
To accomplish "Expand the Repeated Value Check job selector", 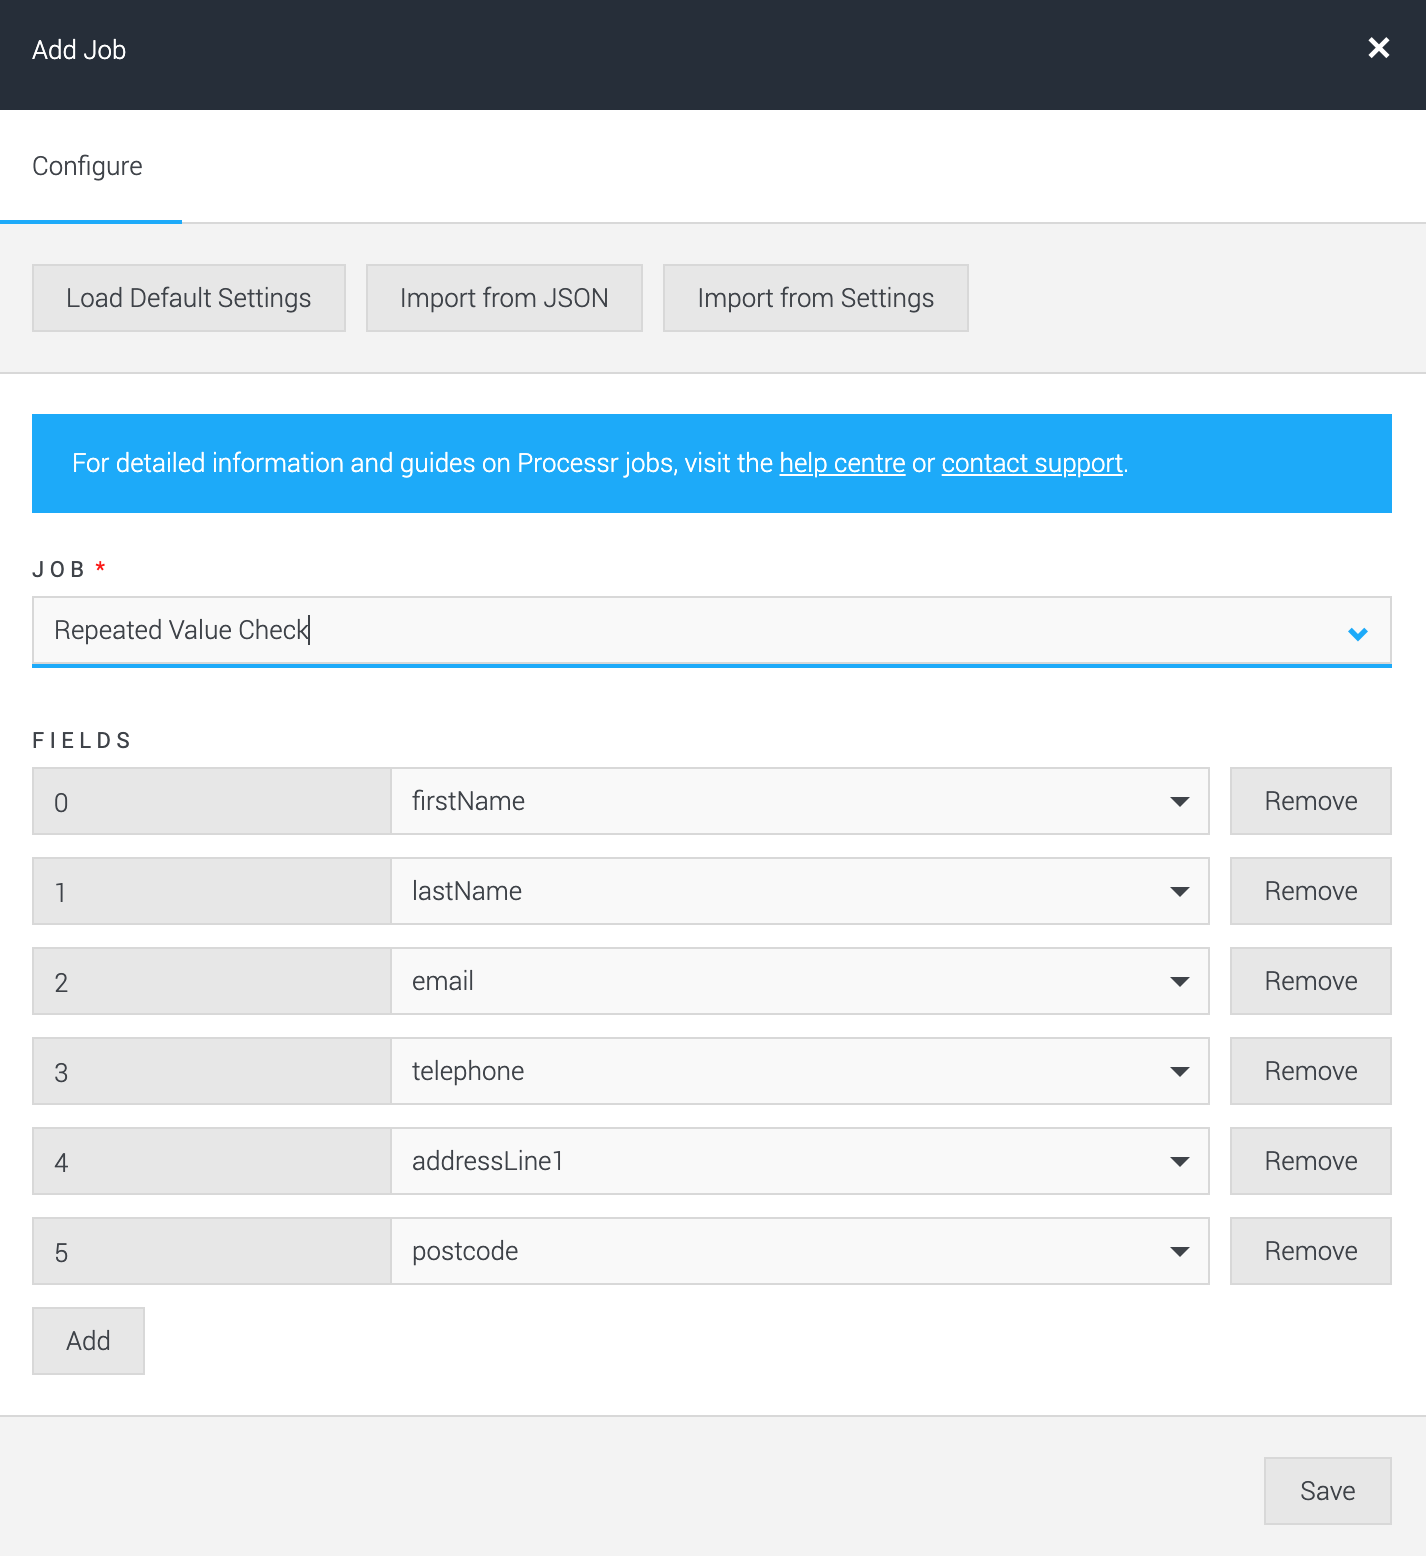I will (1358, 632).
